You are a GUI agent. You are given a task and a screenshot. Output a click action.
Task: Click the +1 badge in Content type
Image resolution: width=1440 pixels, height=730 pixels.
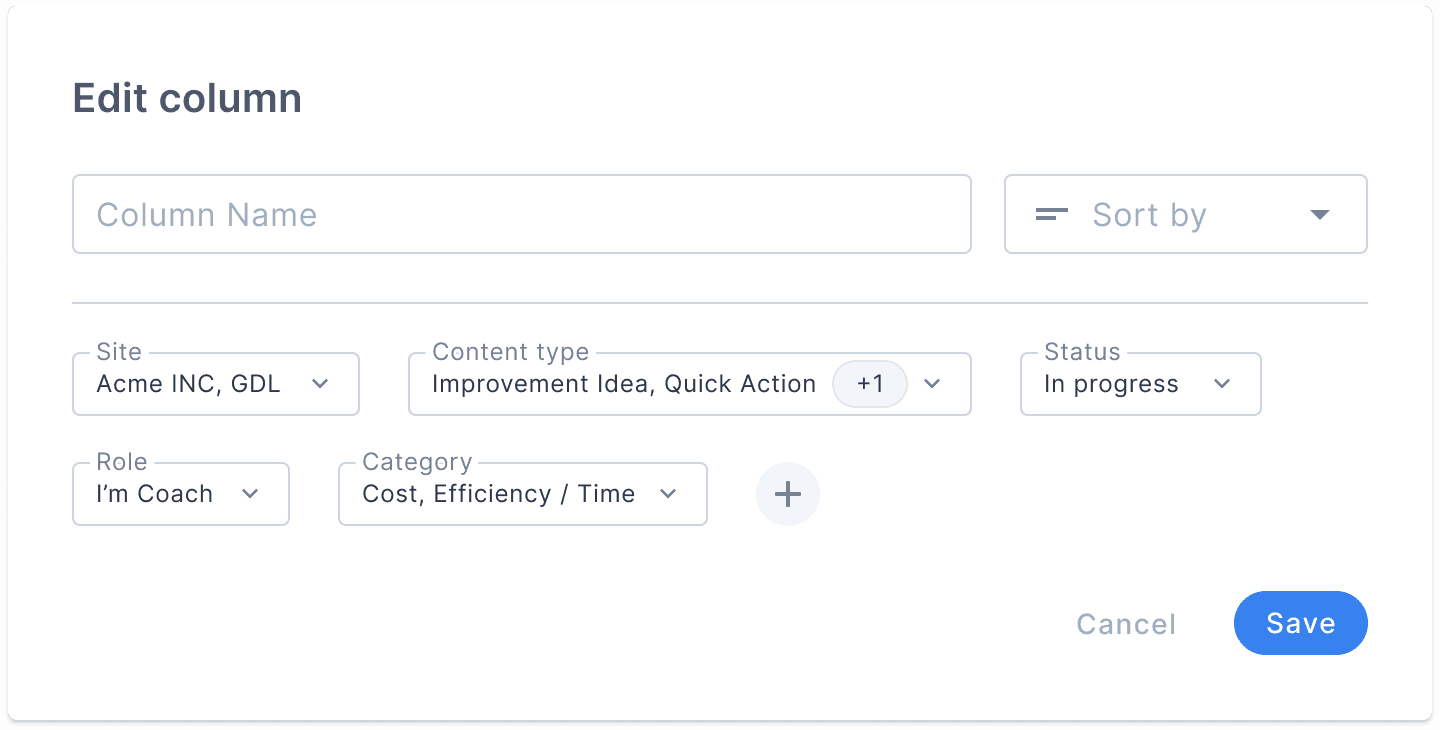pyautogui.click(x=870, y=384)
